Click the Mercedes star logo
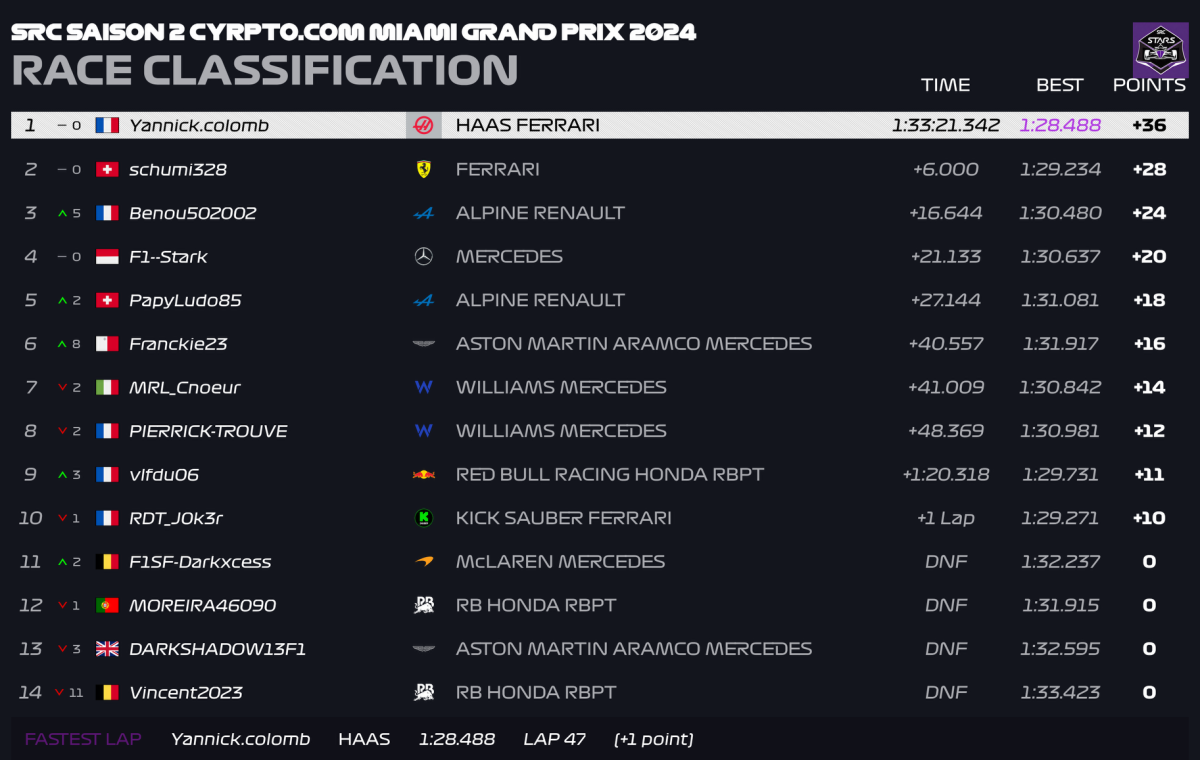This screenshot has height=760, width=1200. pyautogui.click(x=423, y=257)
